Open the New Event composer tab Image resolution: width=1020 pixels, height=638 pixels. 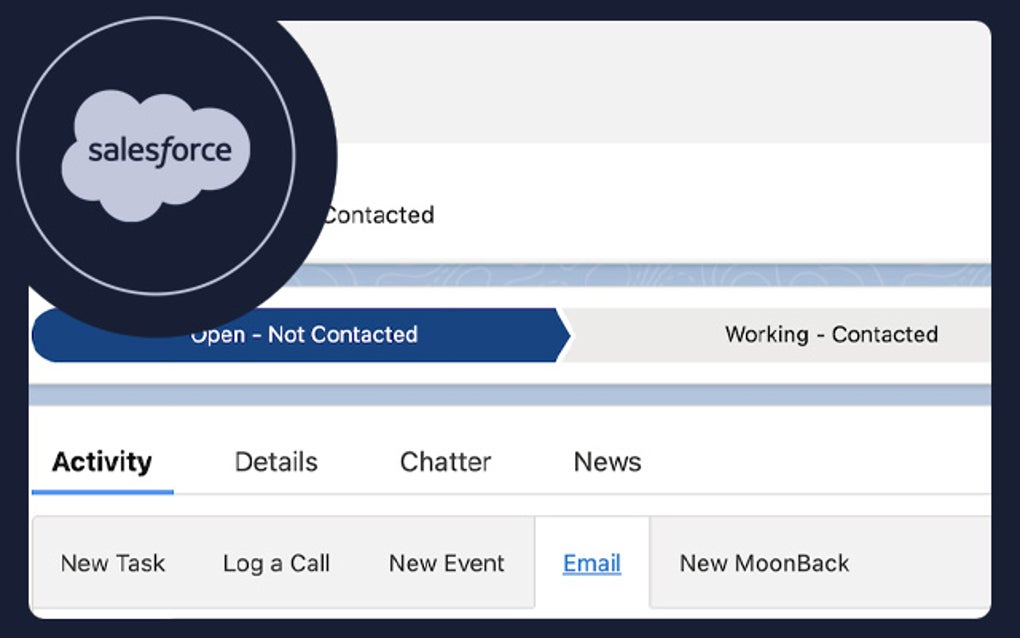[x=446, y=563]
